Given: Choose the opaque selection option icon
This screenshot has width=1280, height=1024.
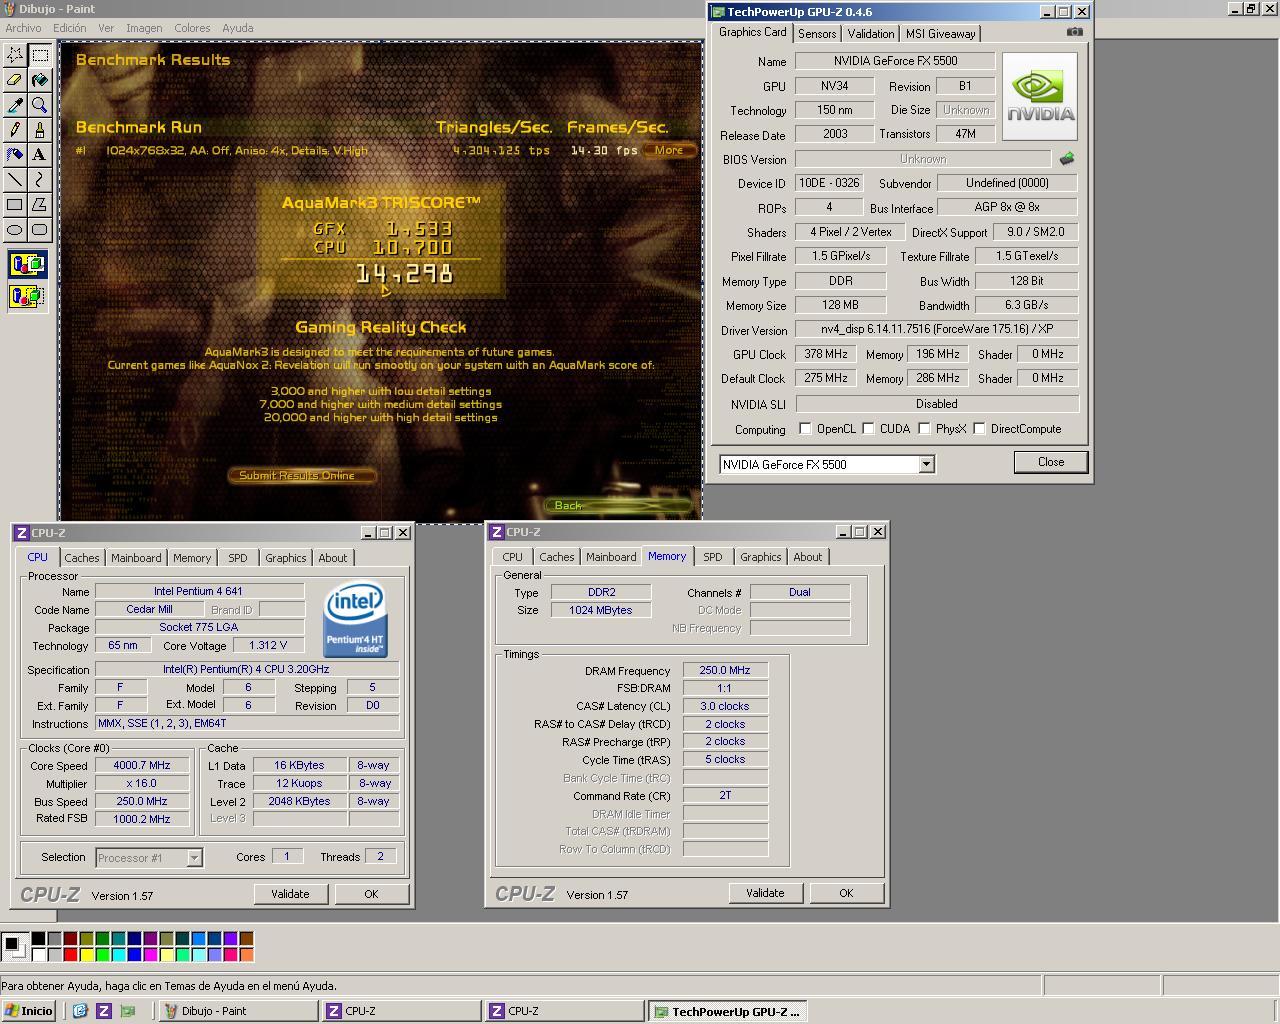Looking at the screenshot, I should tap(27, 266).
